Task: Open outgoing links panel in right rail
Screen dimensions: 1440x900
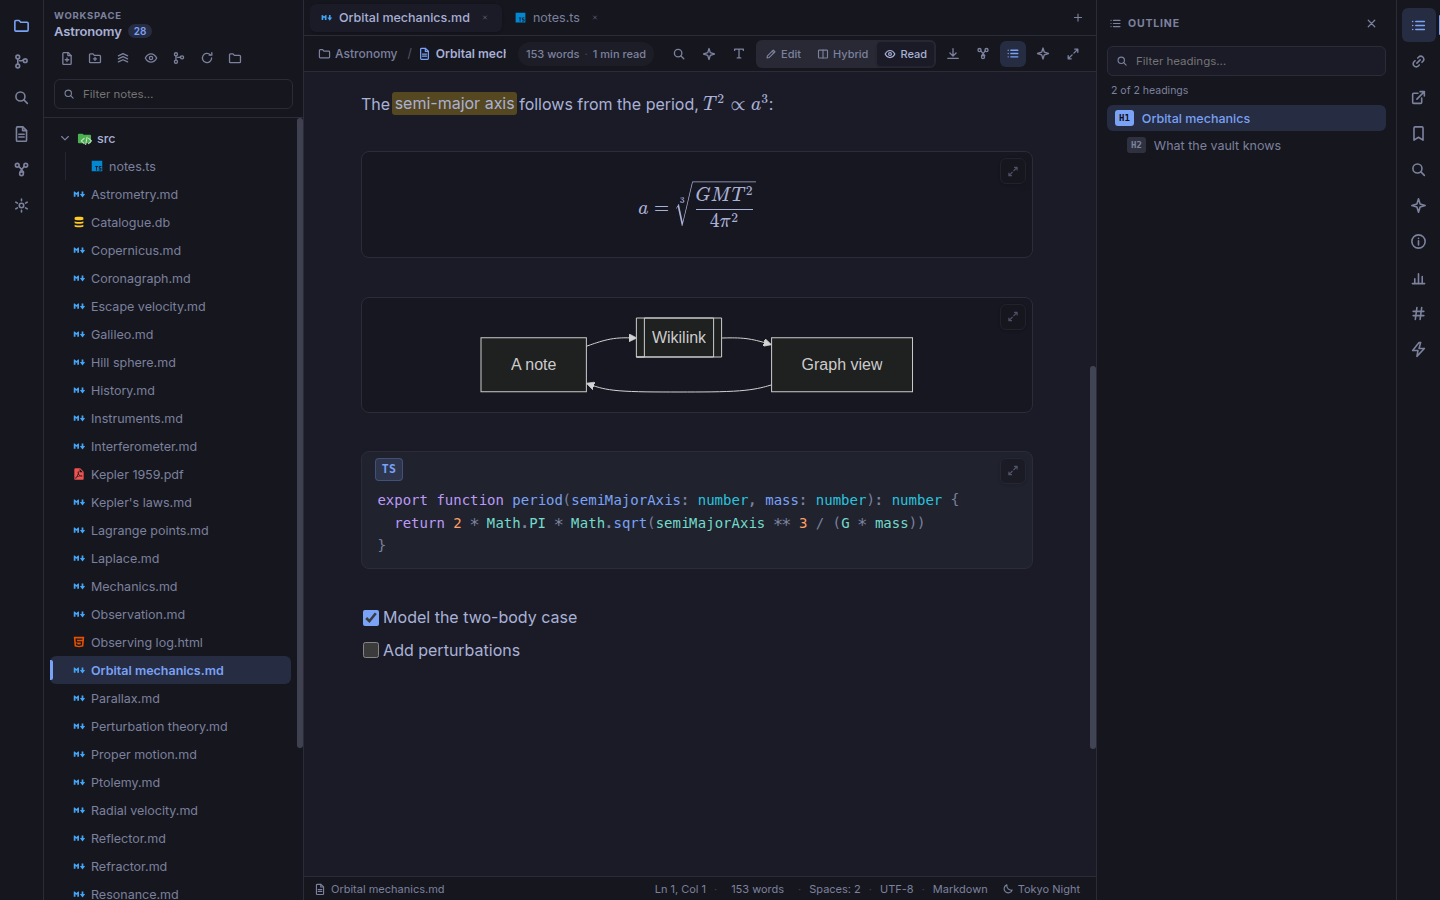Action: coord(1418,98)
